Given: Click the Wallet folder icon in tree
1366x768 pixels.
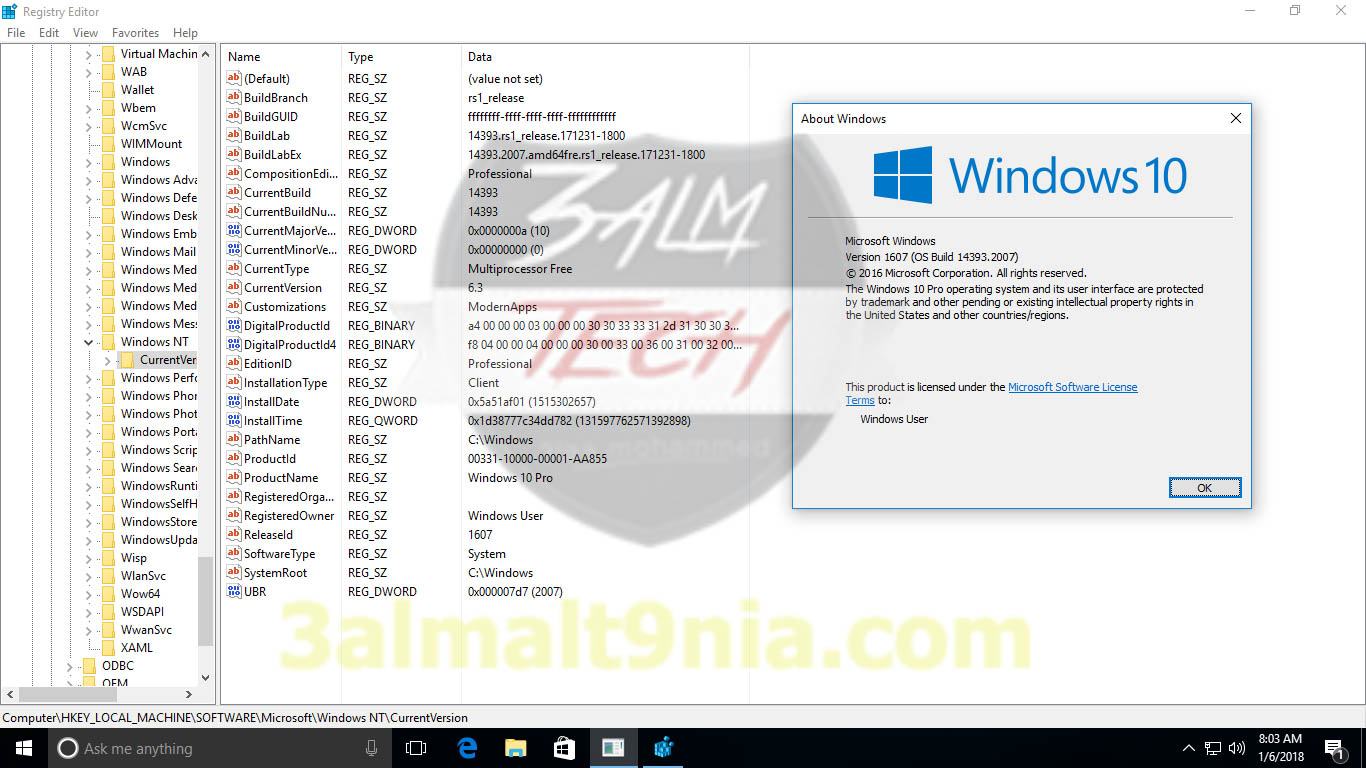Looking at the screenshot, I should pos(108,90).
